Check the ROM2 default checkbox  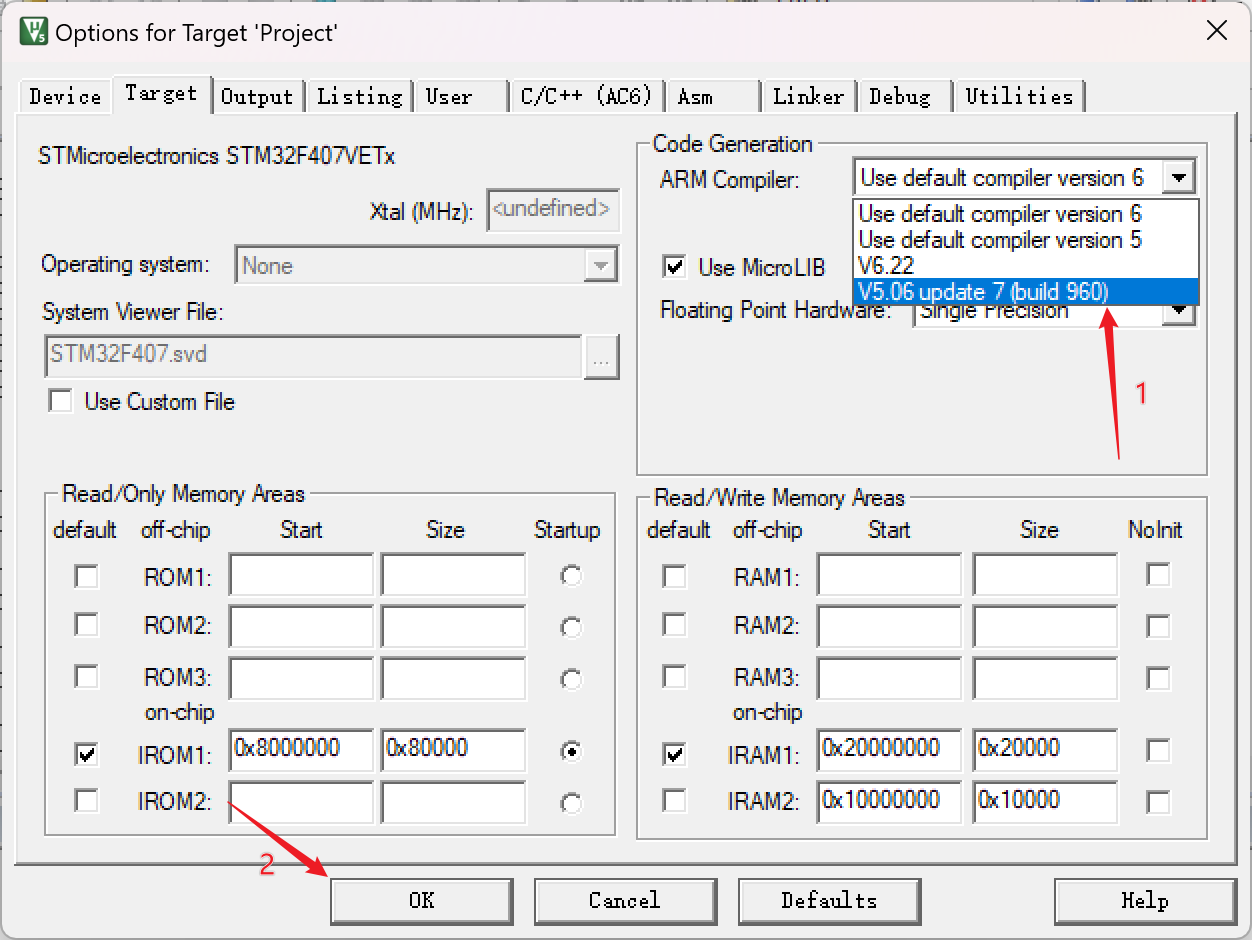pos(87,625)
